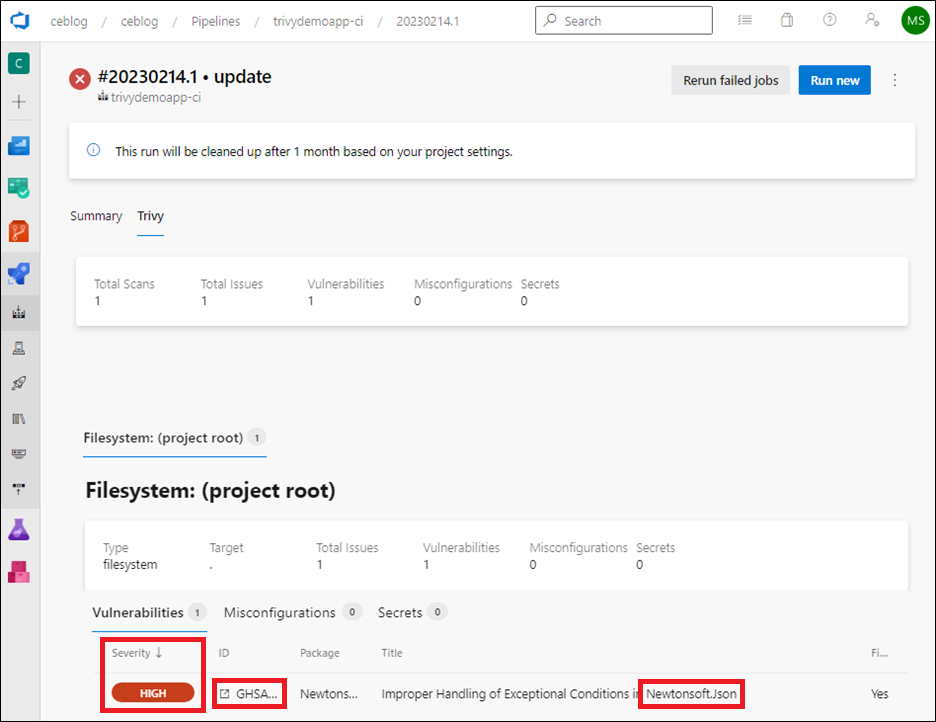
Task: Select the Vulnerabilities tab
Action: [149, 613]
